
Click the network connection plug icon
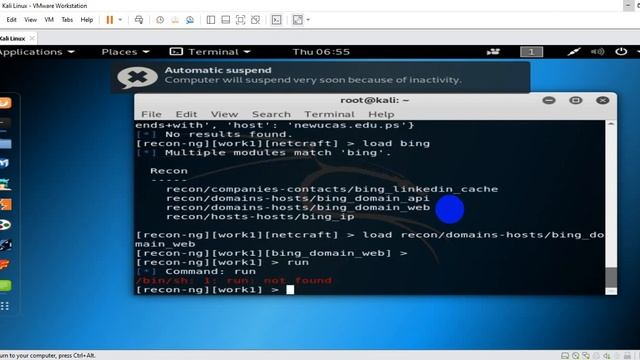tap(574, 52)
